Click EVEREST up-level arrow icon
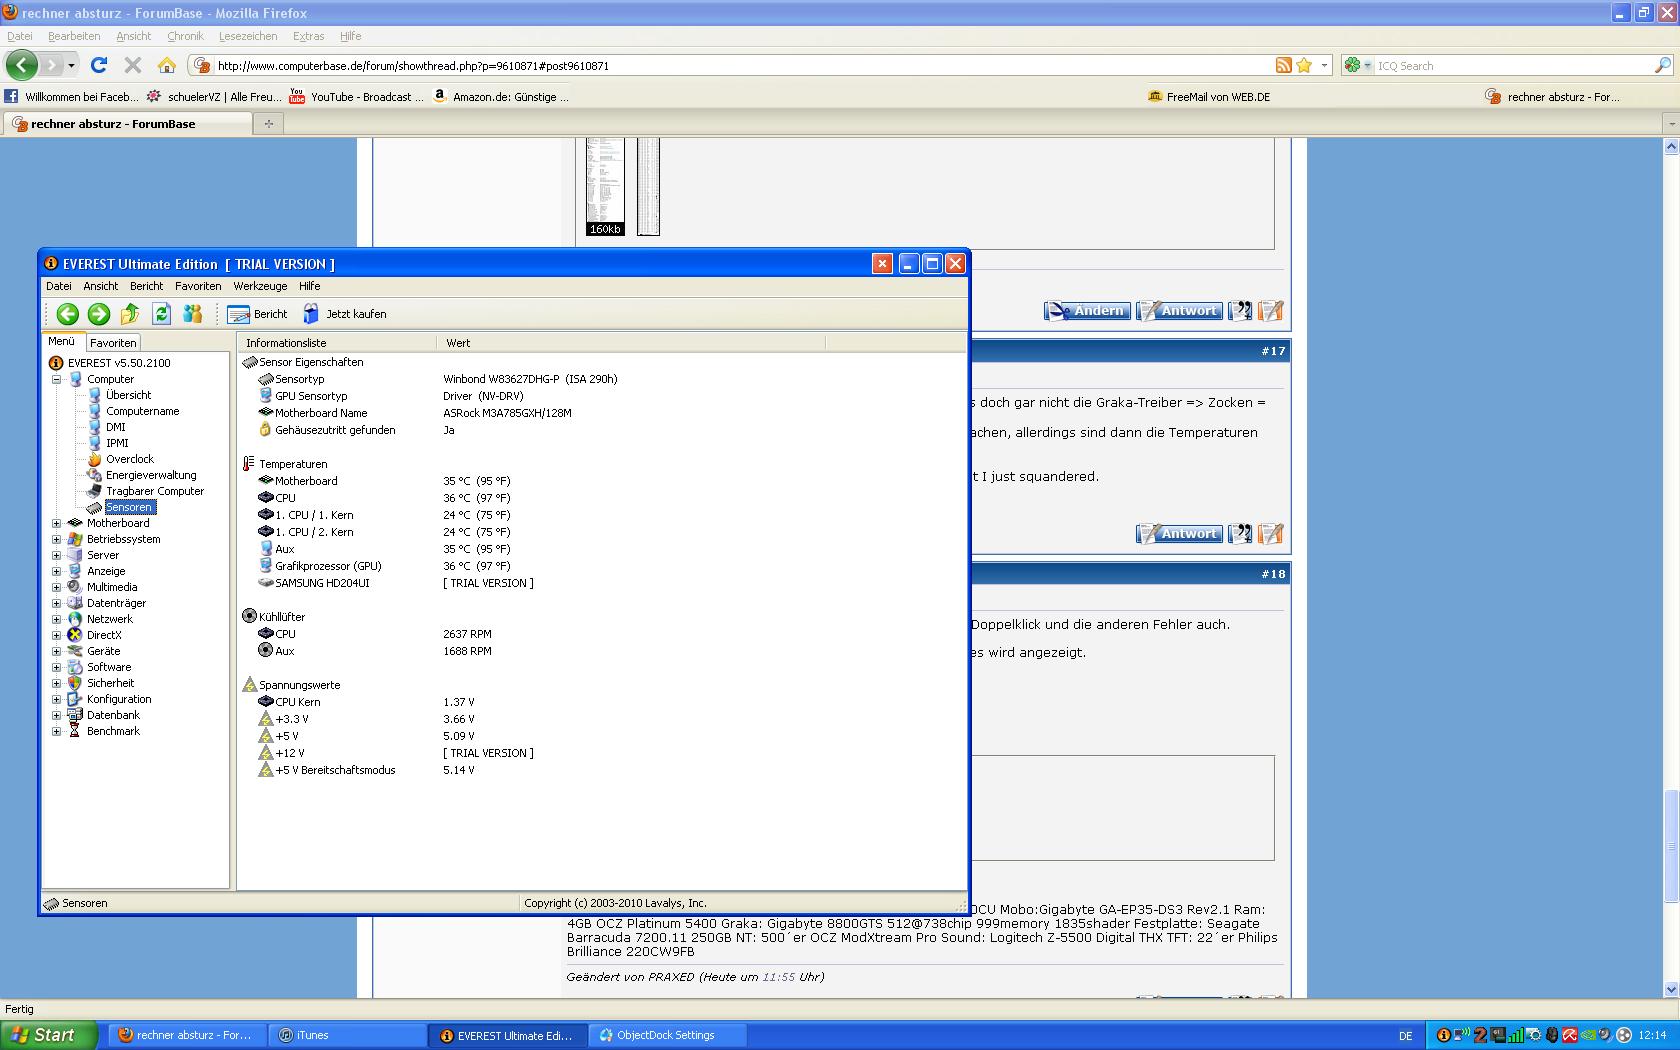The height and width of the screenshot is (1050, 1680). click(130, 314)
